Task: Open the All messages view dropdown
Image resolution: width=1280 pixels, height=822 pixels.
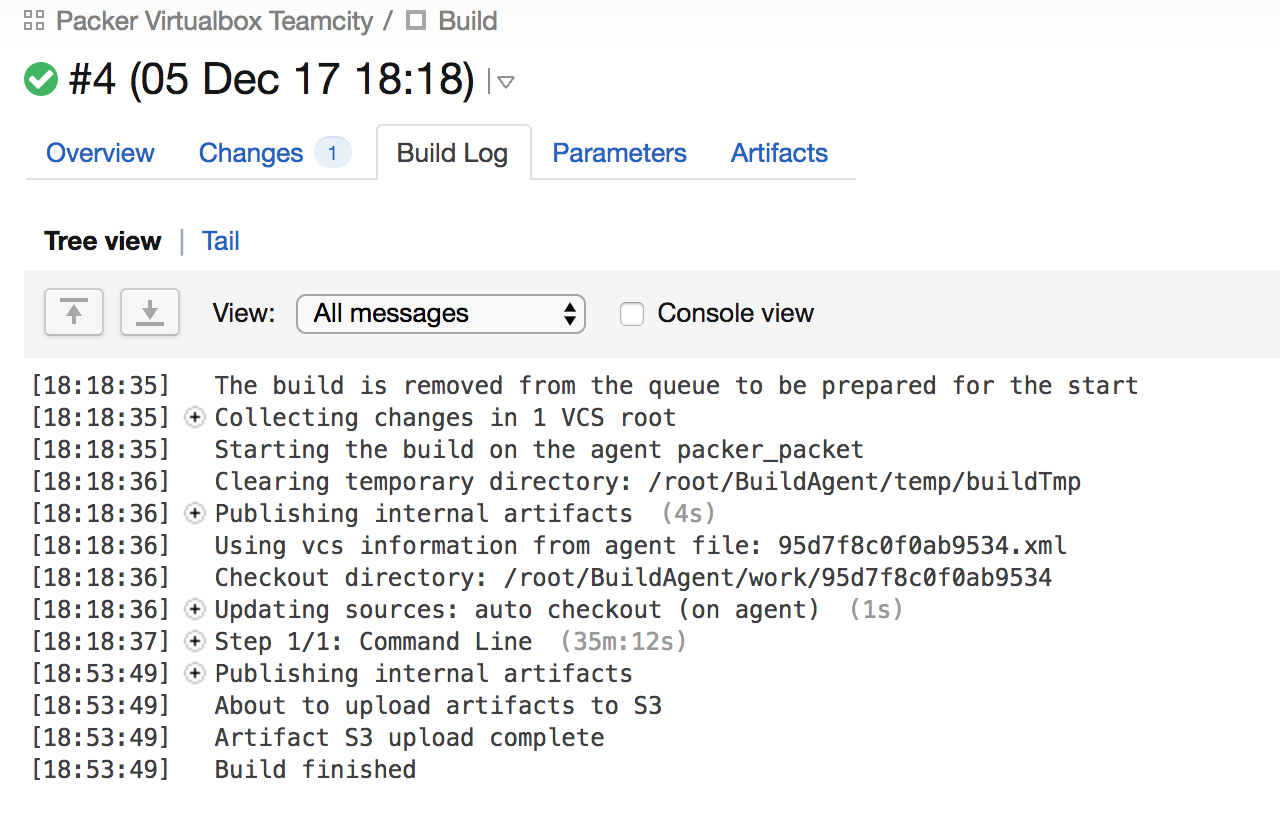Action: click(441, 314)
